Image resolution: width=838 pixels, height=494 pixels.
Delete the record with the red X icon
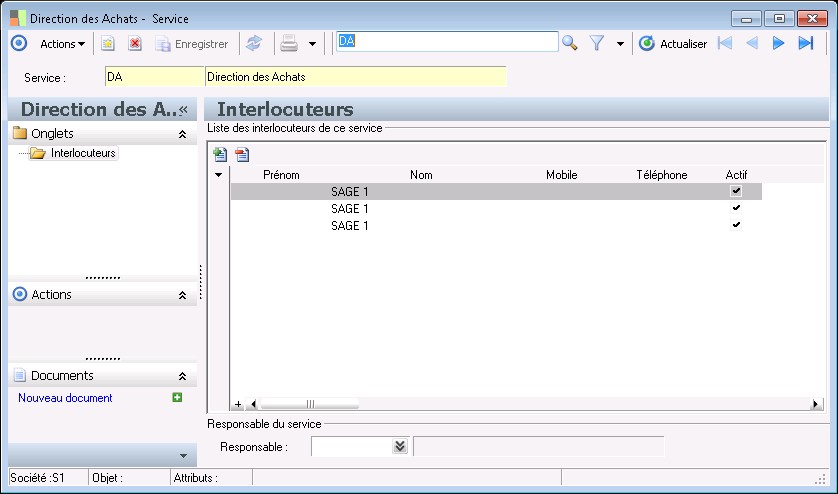coord(135,44)
